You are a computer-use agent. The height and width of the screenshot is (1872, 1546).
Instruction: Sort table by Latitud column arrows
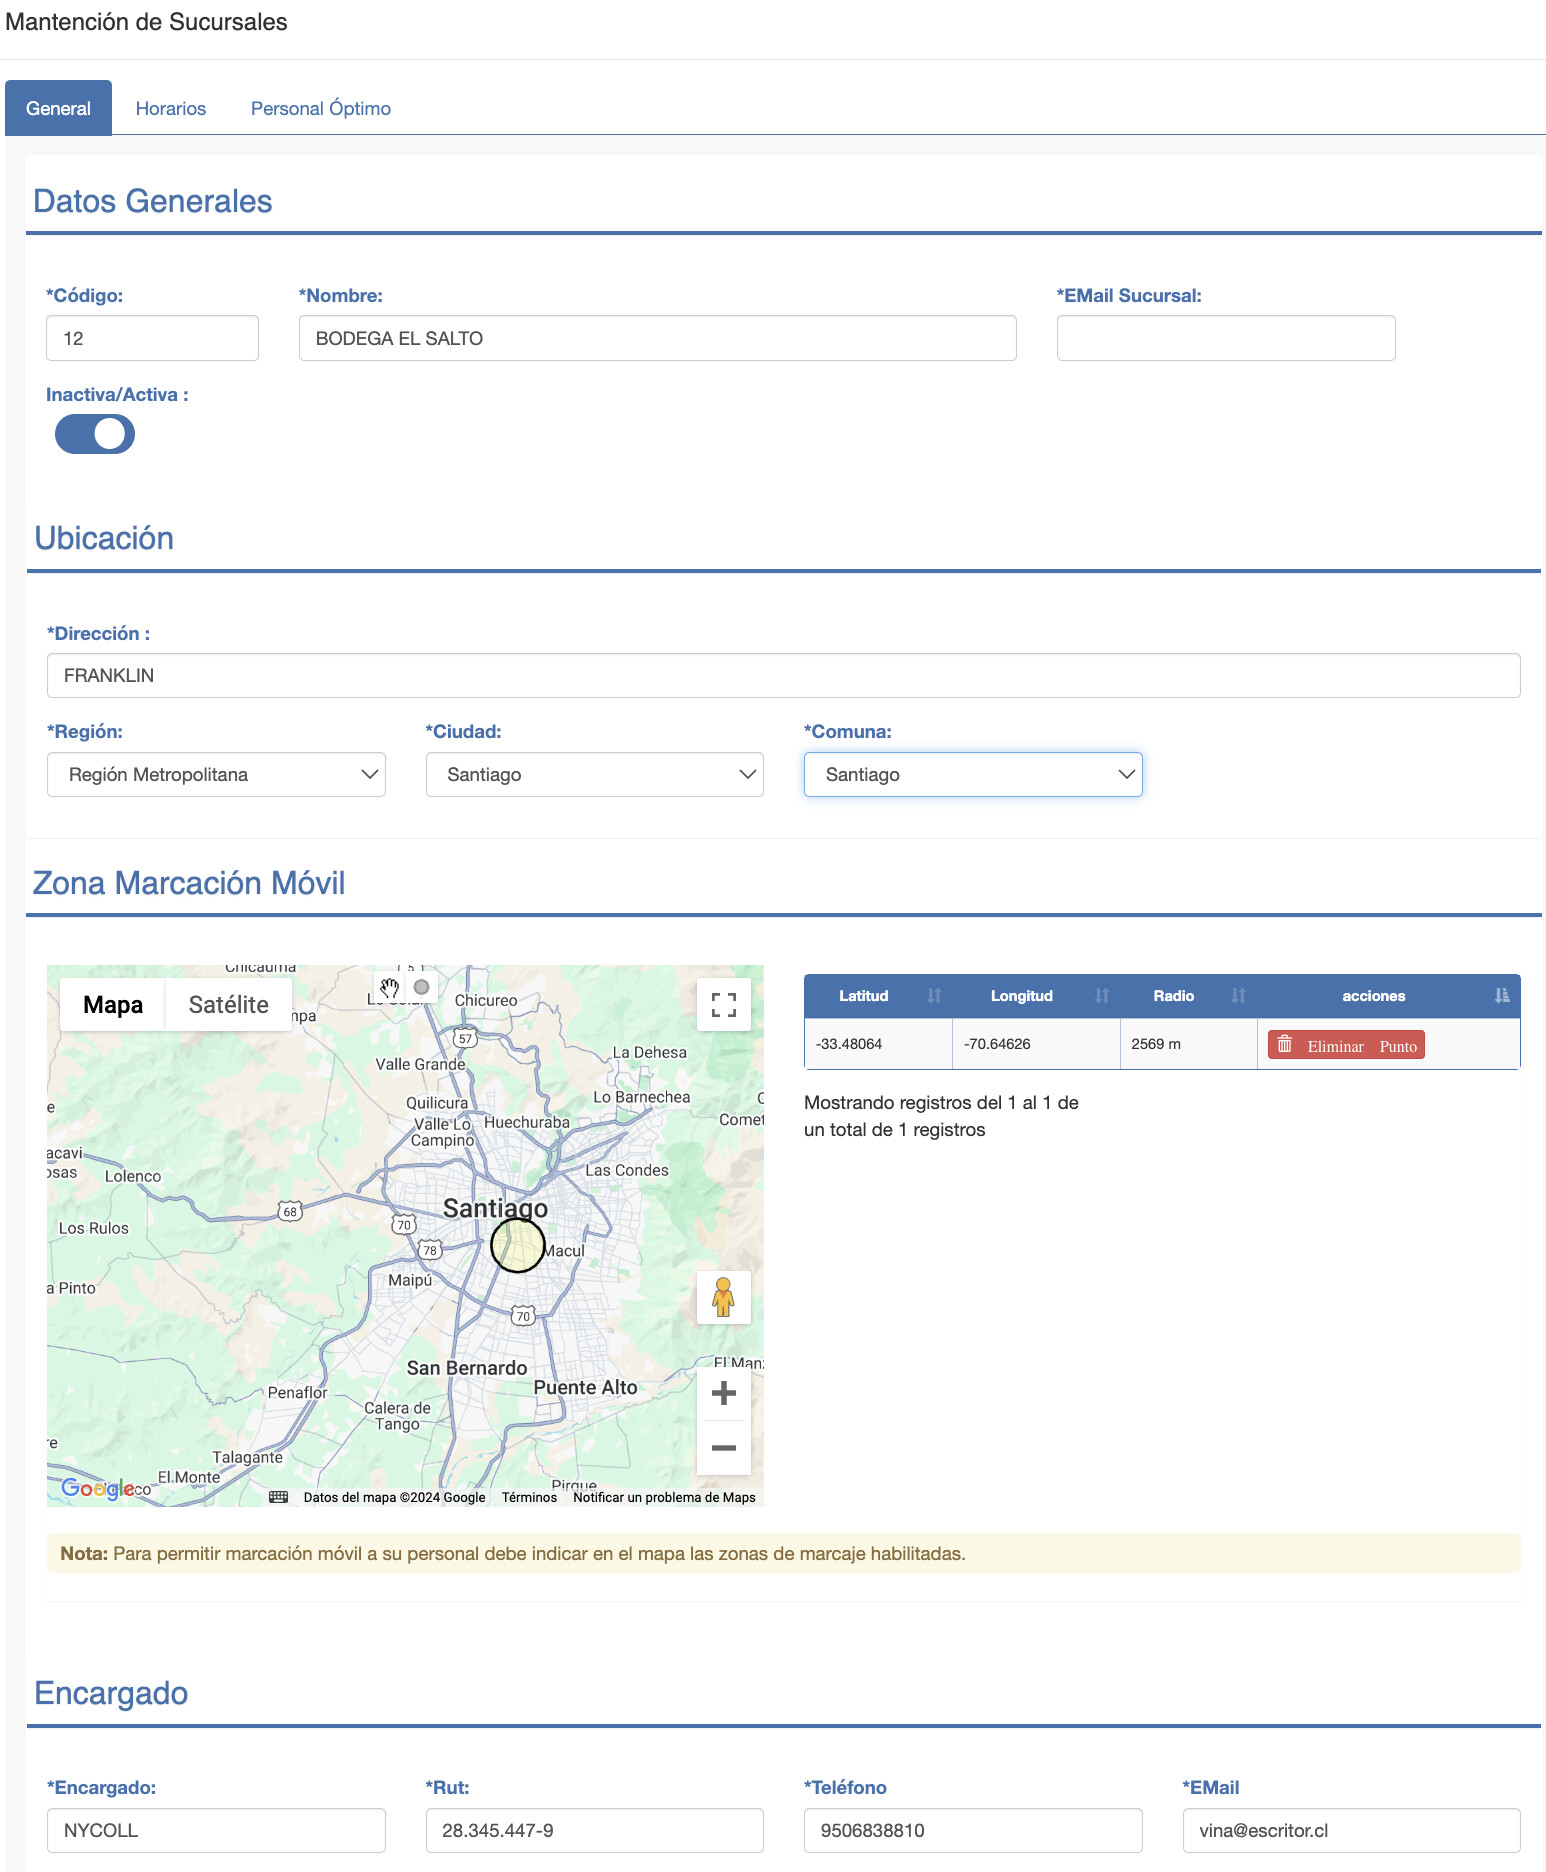(x=933, y=996)
